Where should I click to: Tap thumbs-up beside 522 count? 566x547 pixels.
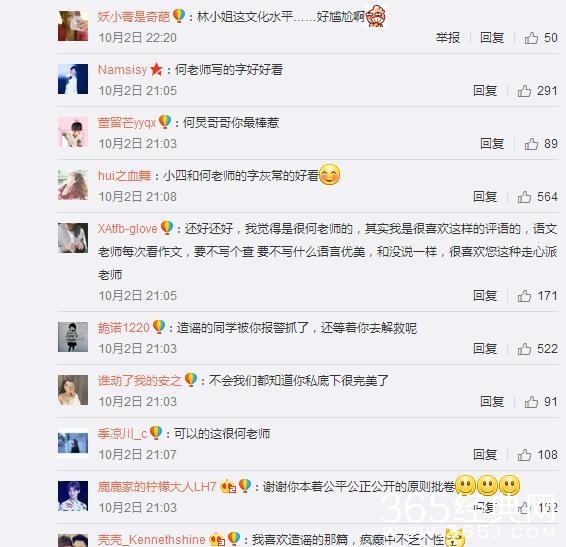coord(524,349)
